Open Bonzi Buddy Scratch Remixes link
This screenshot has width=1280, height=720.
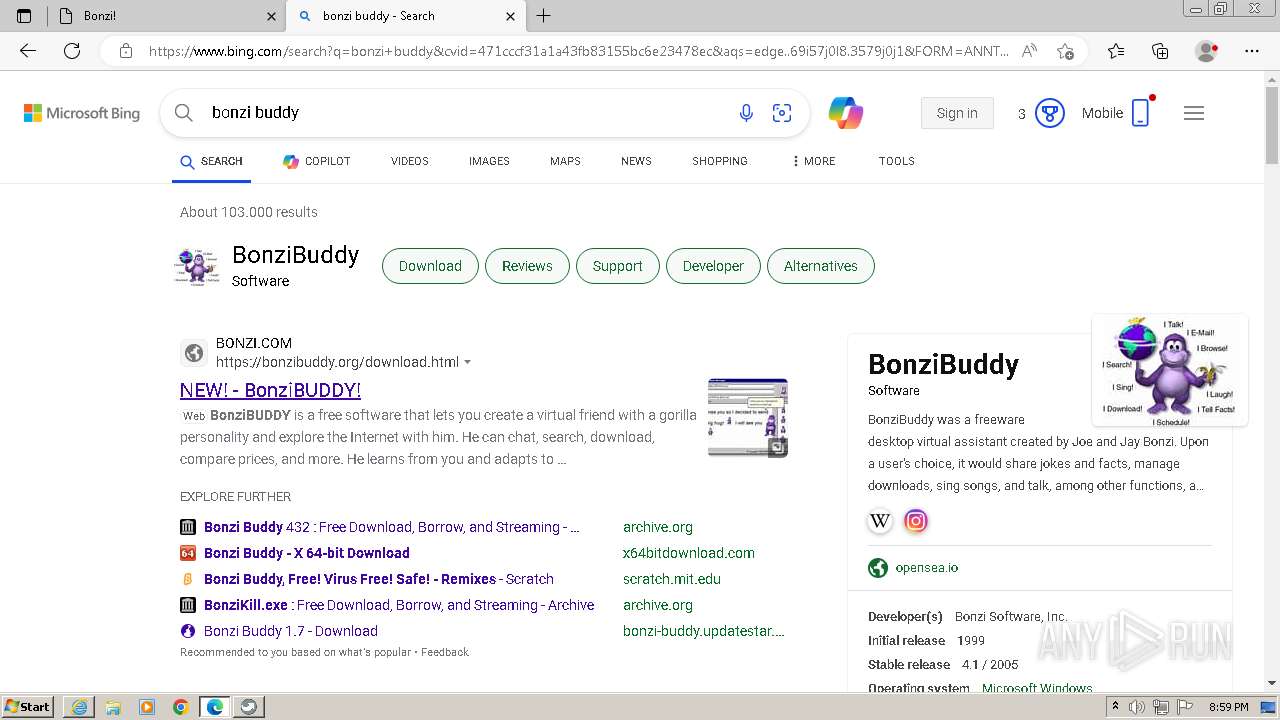[x=379, y=579]
